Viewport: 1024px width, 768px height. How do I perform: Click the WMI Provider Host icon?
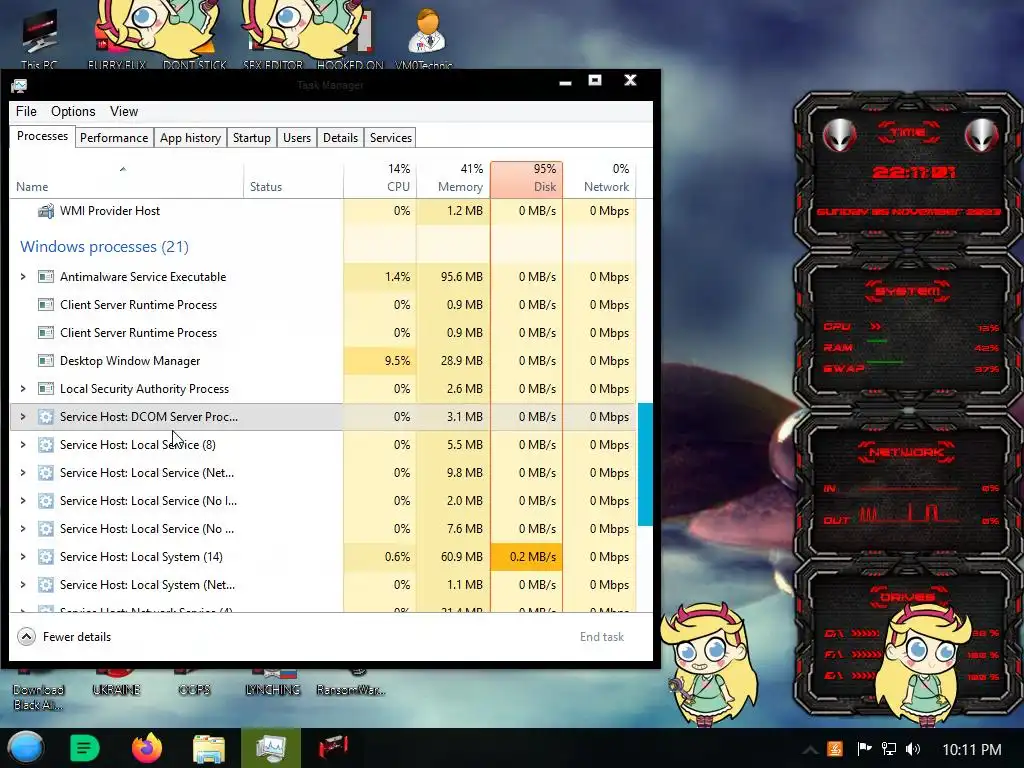coord(46,211)
